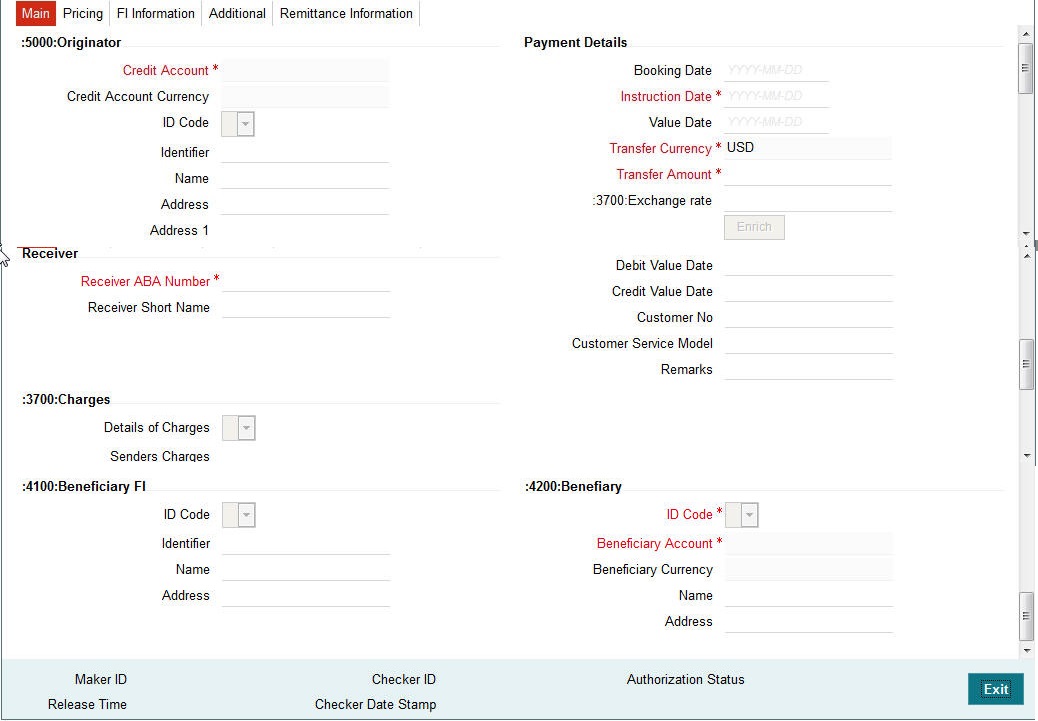
Task: Click the Beneficiary Currency field
Action: (808, 569)
